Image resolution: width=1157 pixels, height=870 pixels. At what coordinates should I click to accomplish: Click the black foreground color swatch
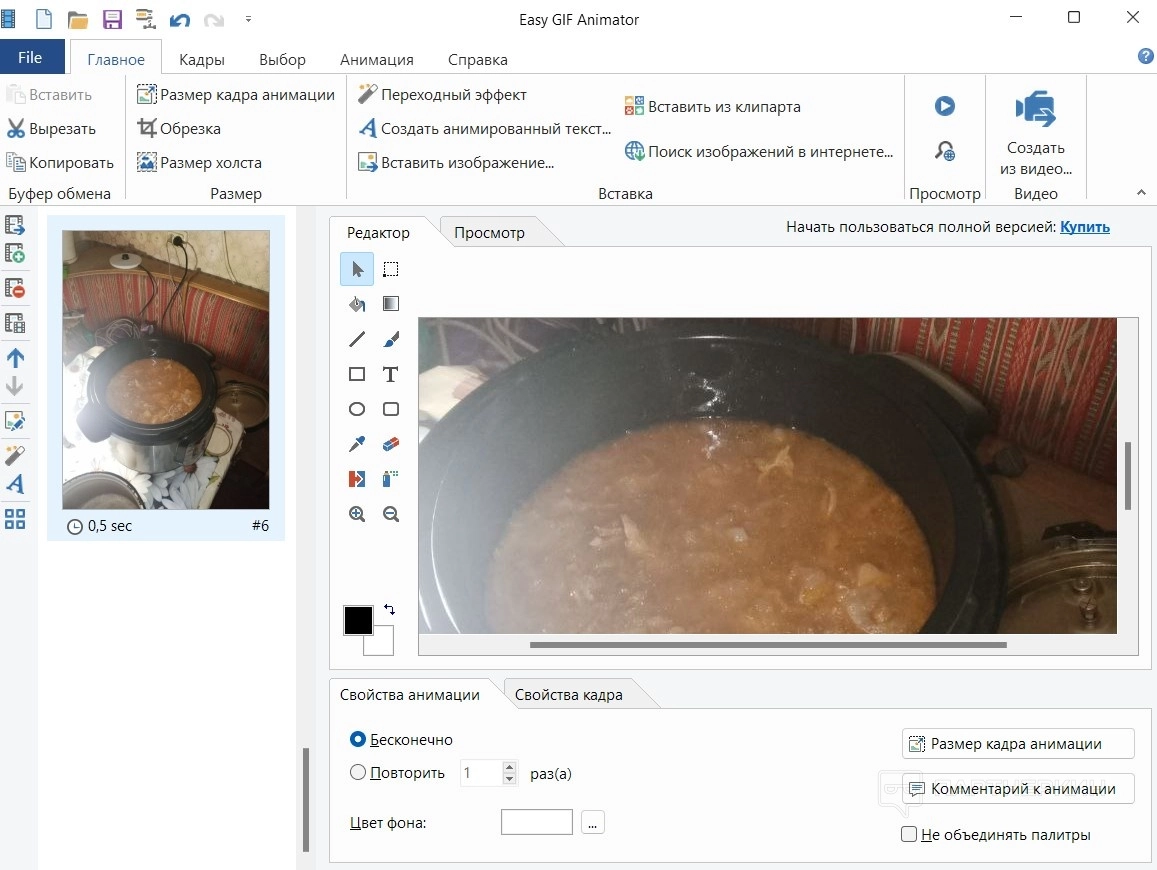(x=358, y=620)
